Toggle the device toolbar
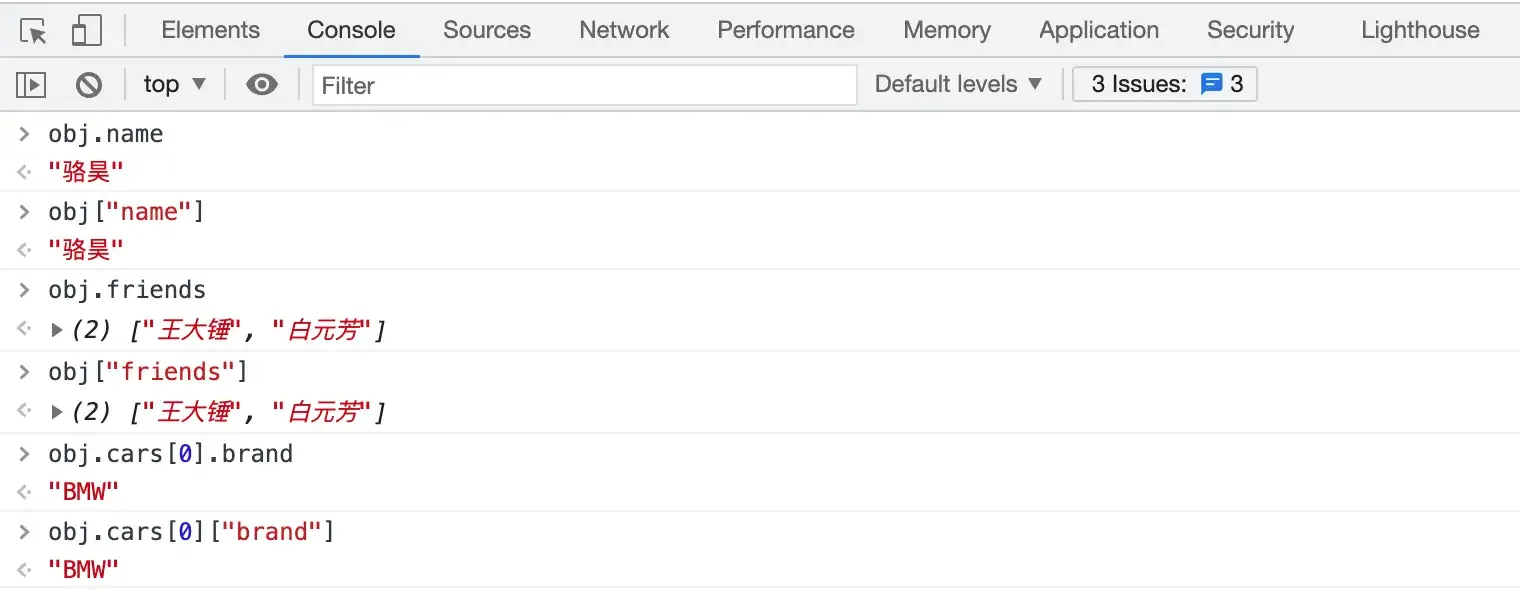 pyautogui.click(x=86, y=29)
